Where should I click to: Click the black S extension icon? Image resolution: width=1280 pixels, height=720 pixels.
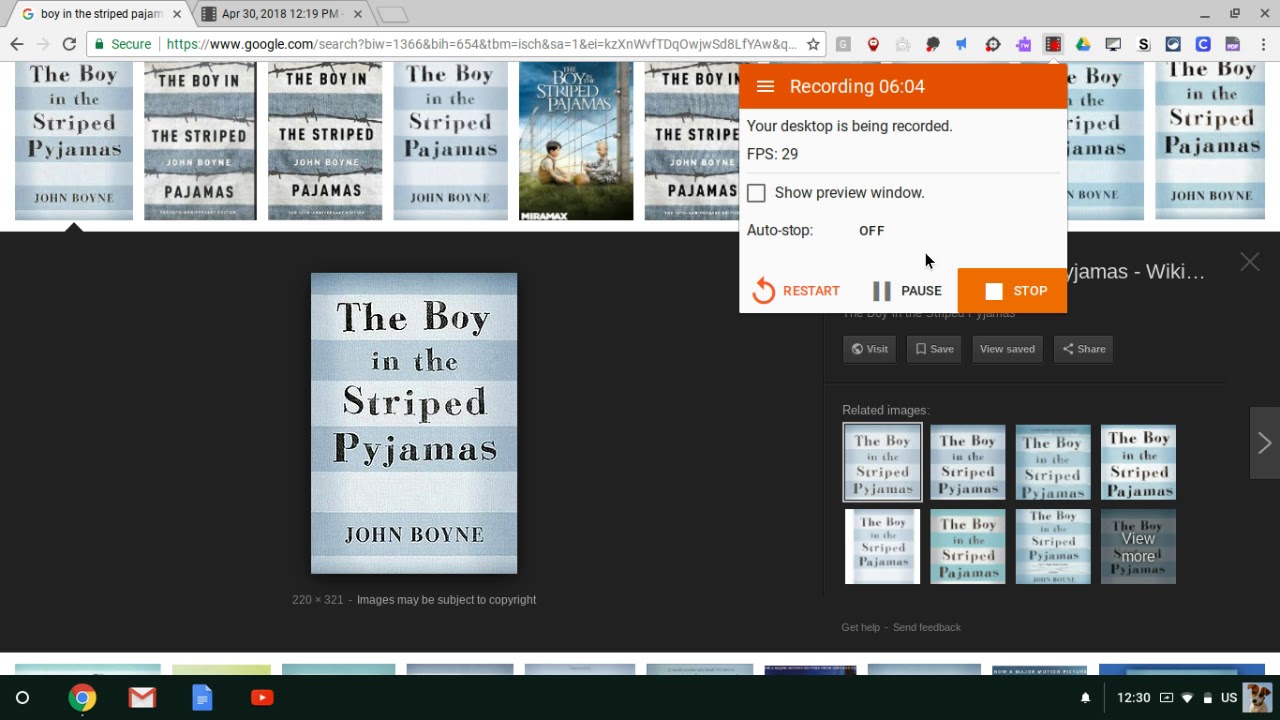(1144, 44)
